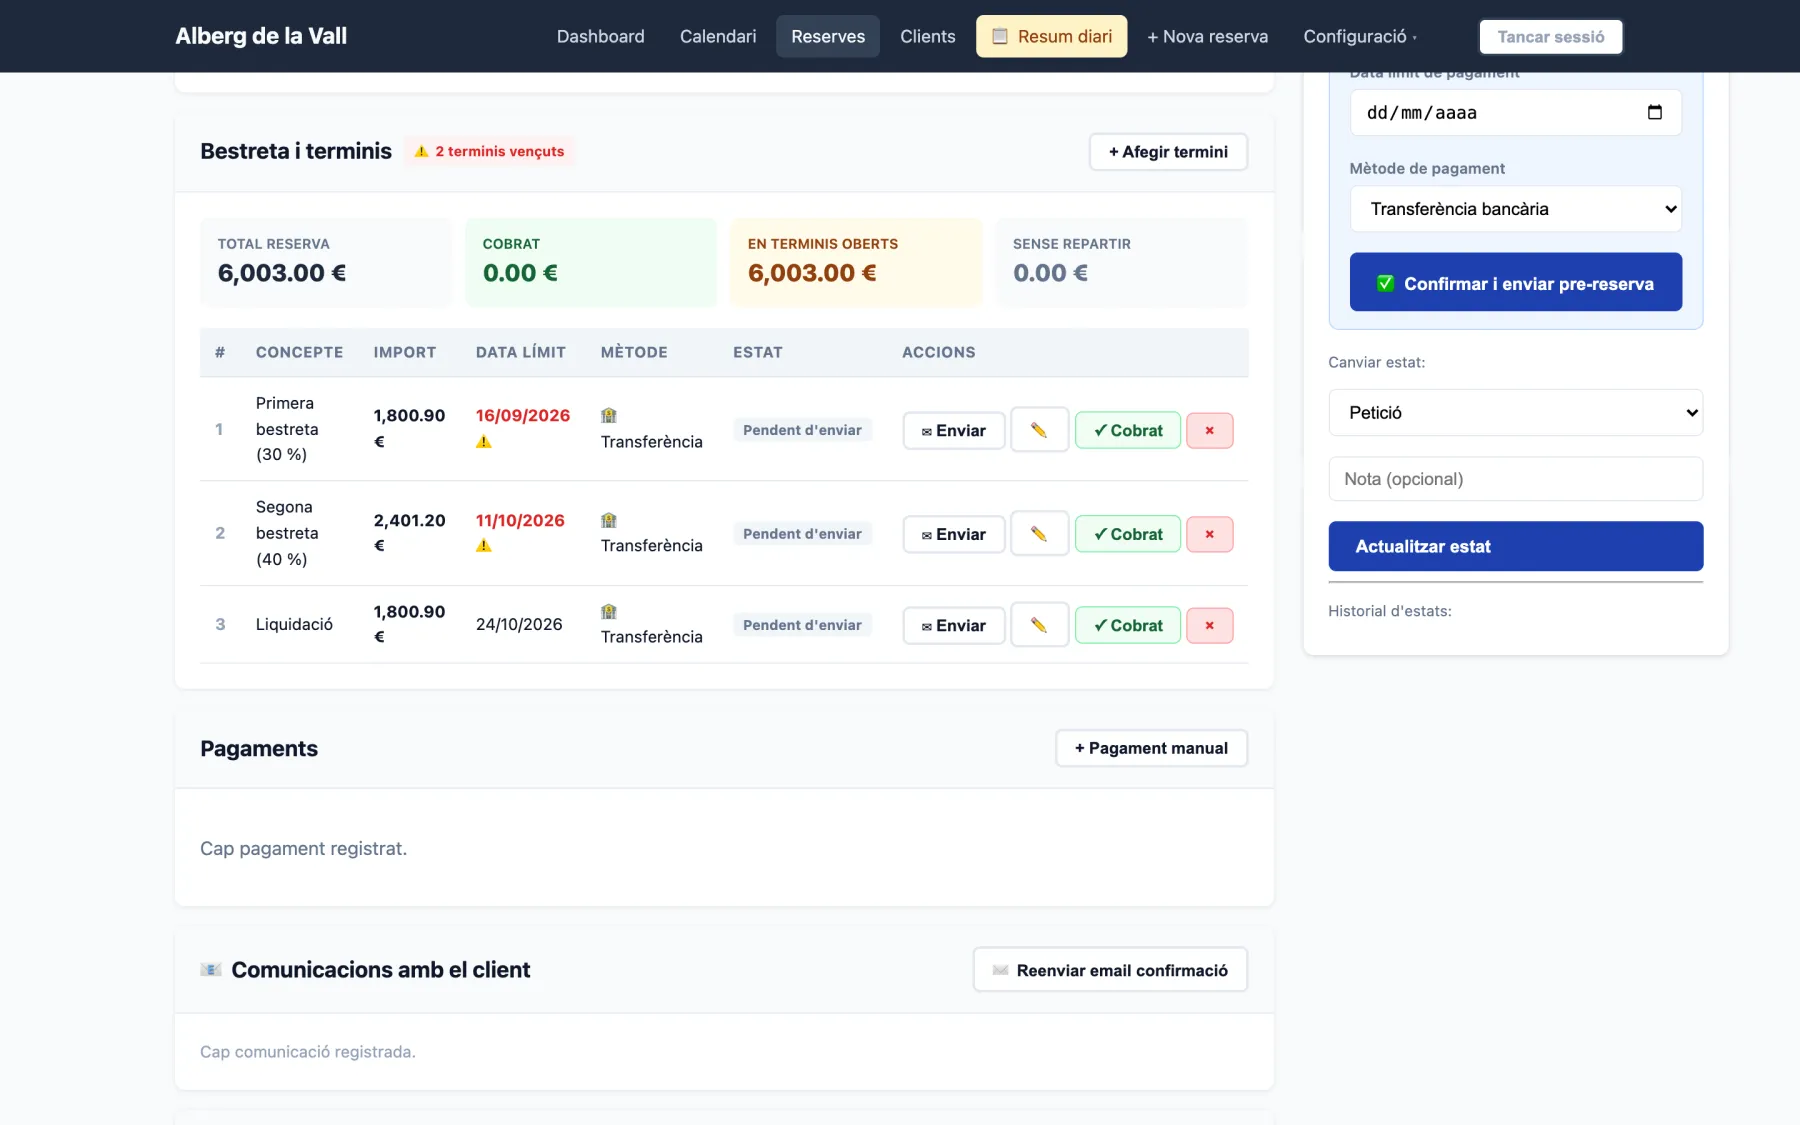
Task: Delete the Primera bestreta term
Action: 1209,430
